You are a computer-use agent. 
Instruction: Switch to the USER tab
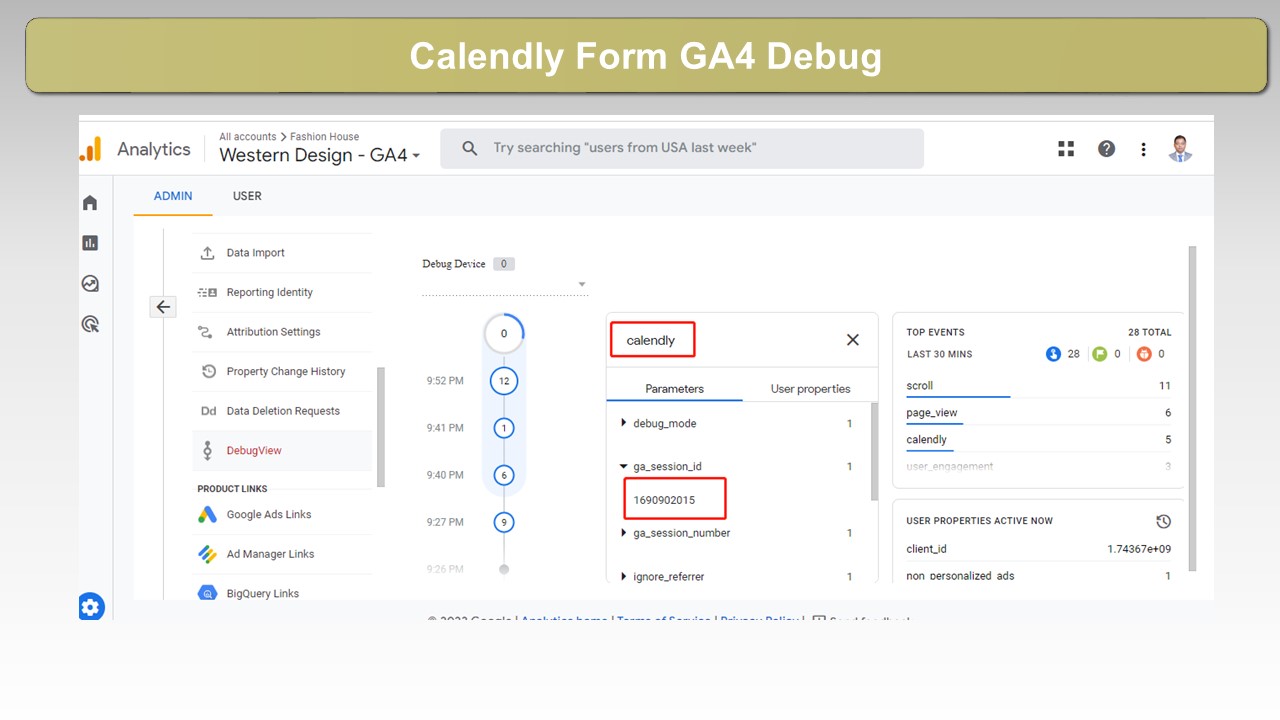pyautogui.click(x=247, y=196)
